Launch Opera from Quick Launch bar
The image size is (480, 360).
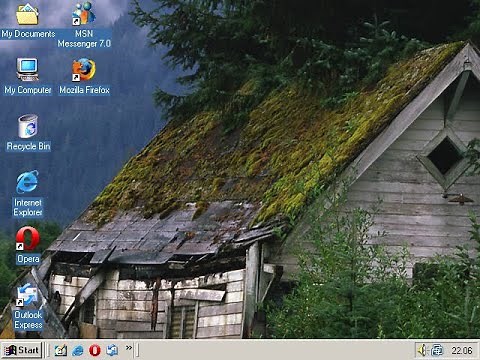coord(95,350)
